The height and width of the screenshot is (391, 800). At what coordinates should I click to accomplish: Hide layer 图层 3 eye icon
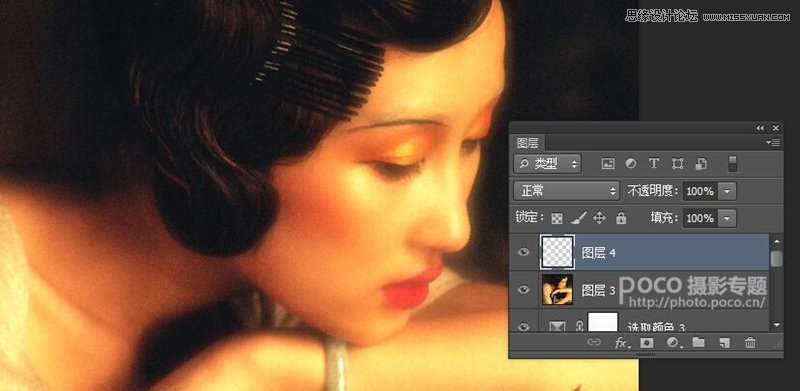(524, 289)
